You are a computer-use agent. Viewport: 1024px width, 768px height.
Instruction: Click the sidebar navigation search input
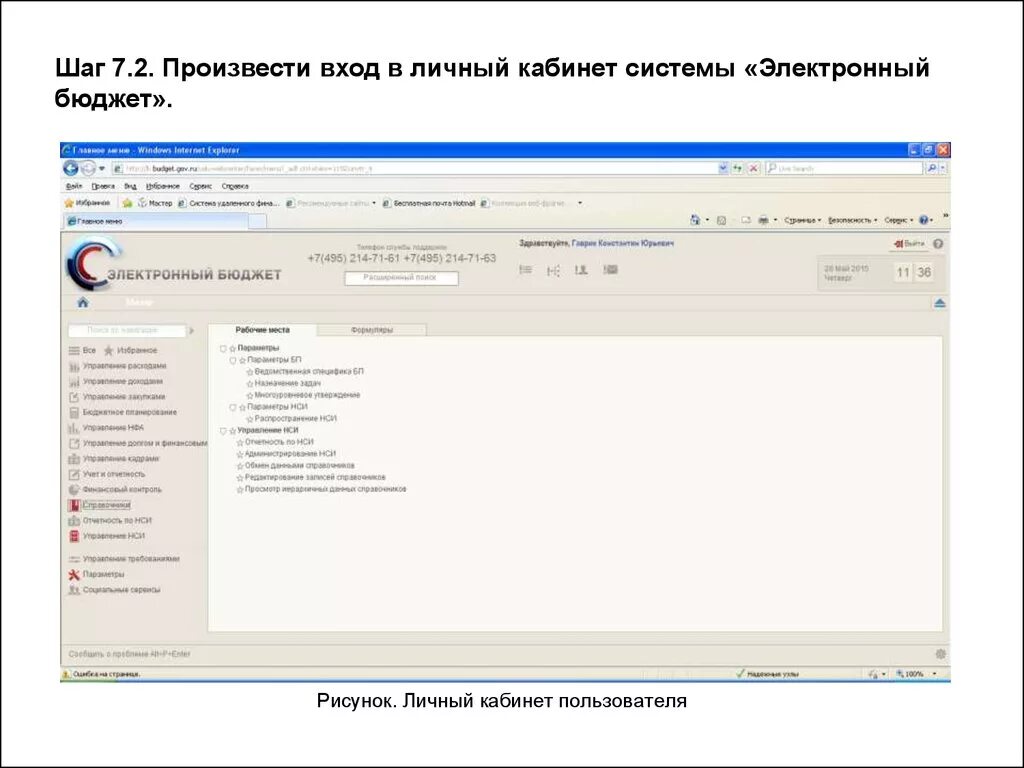click(x=127, y=330)
